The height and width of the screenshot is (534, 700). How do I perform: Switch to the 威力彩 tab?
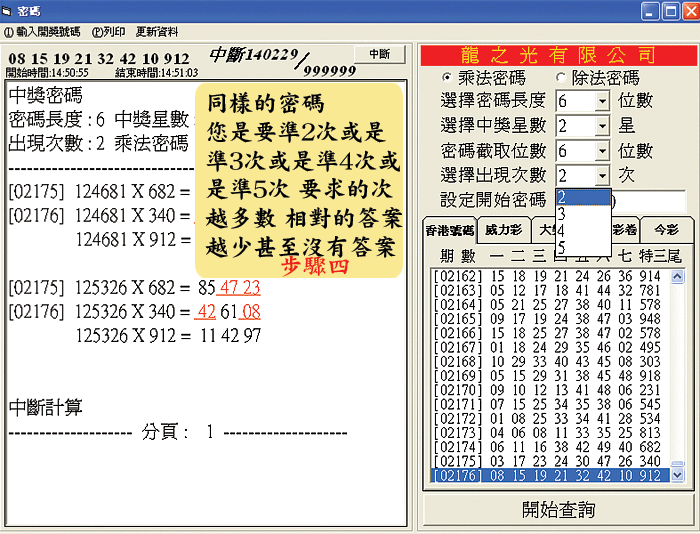[502, 228]
